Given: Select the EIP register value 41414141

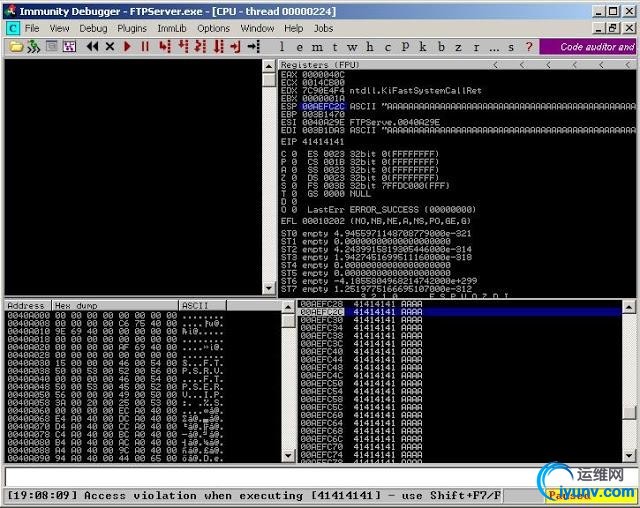Looking at the screenshot, I should [323, 142].
